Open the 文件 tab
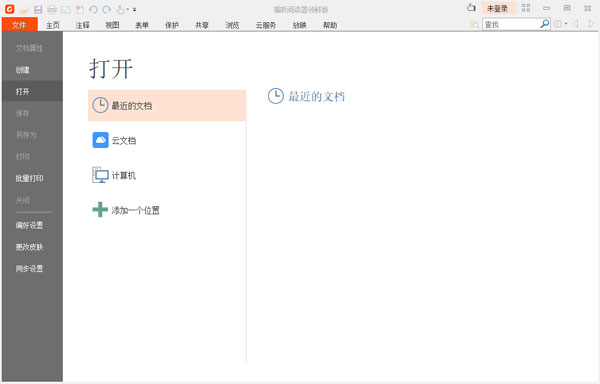 point(20,25)
